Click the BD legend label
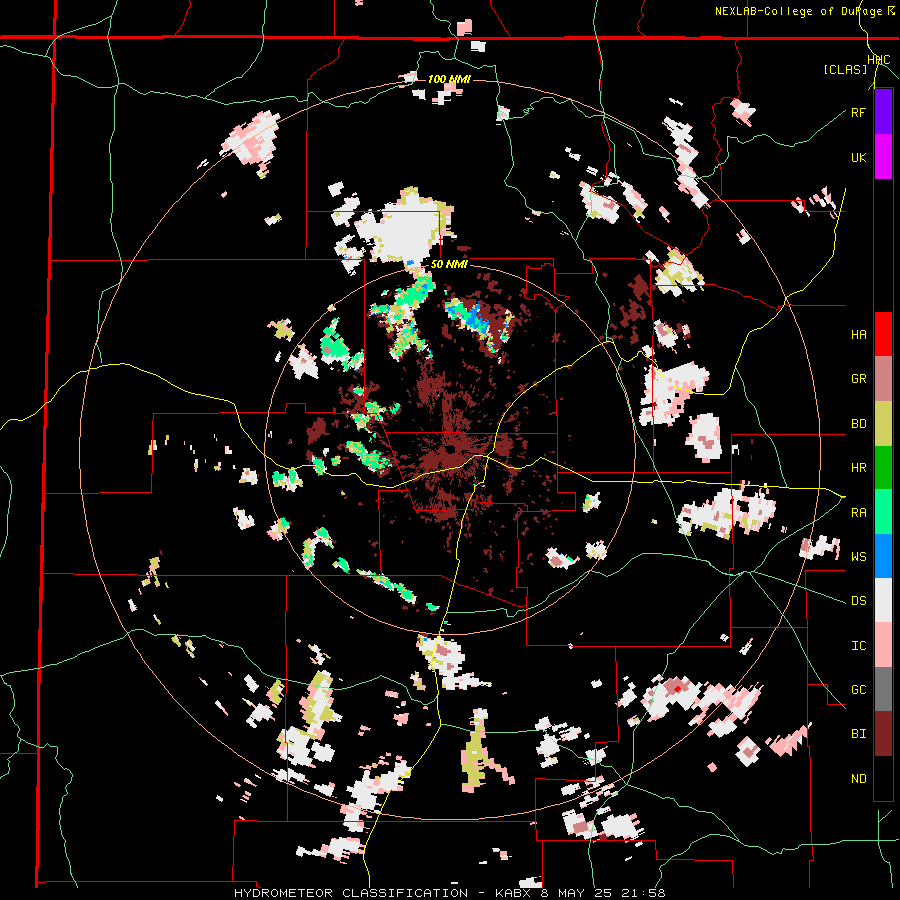Screen dimensions: 900x900 (x=858, y=424)
